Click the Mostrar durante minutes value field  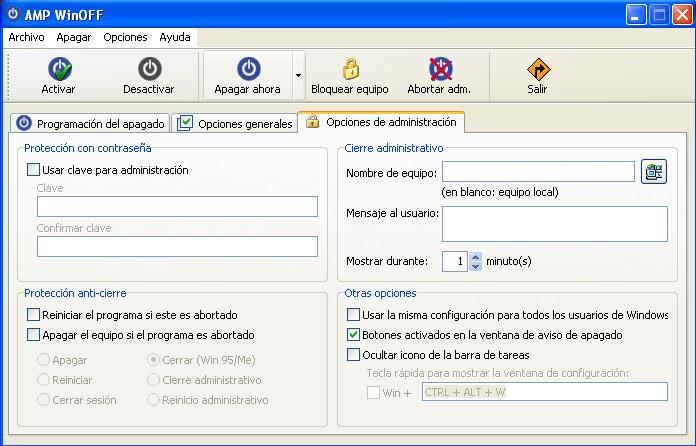click(455, 261)
